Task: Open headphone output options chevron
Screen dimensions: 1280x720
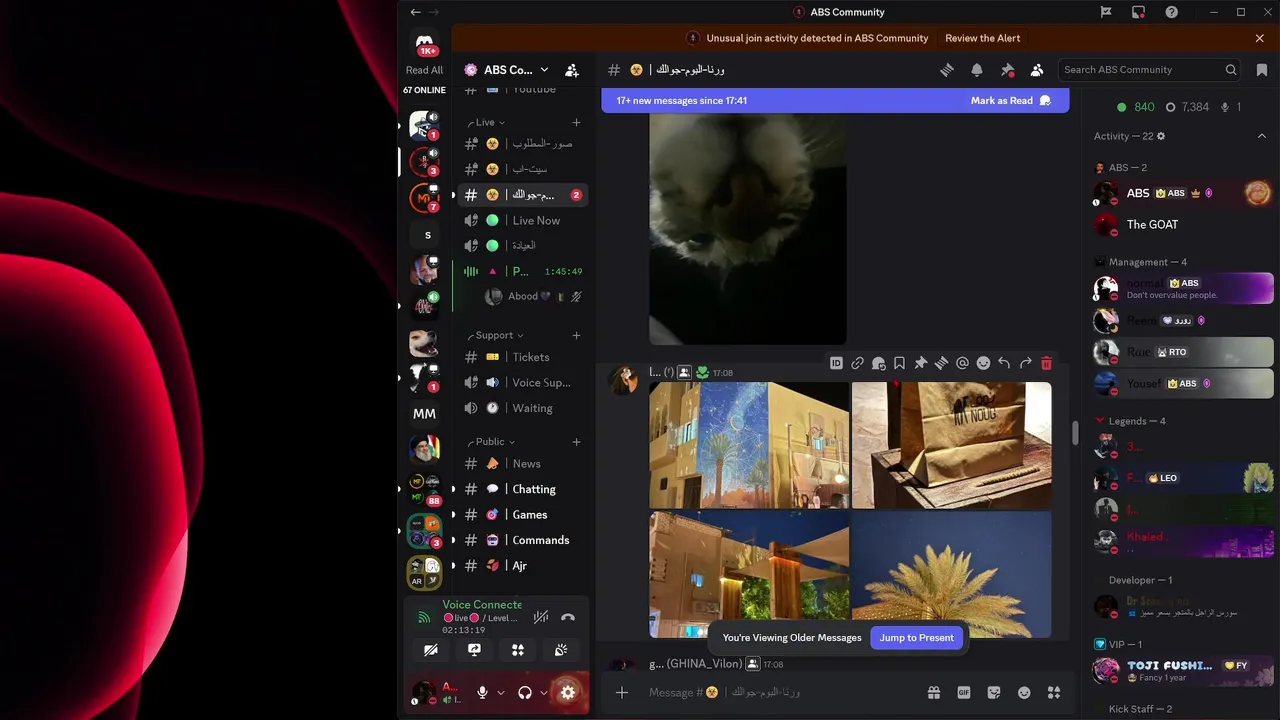Action: (x=544, y=692)
